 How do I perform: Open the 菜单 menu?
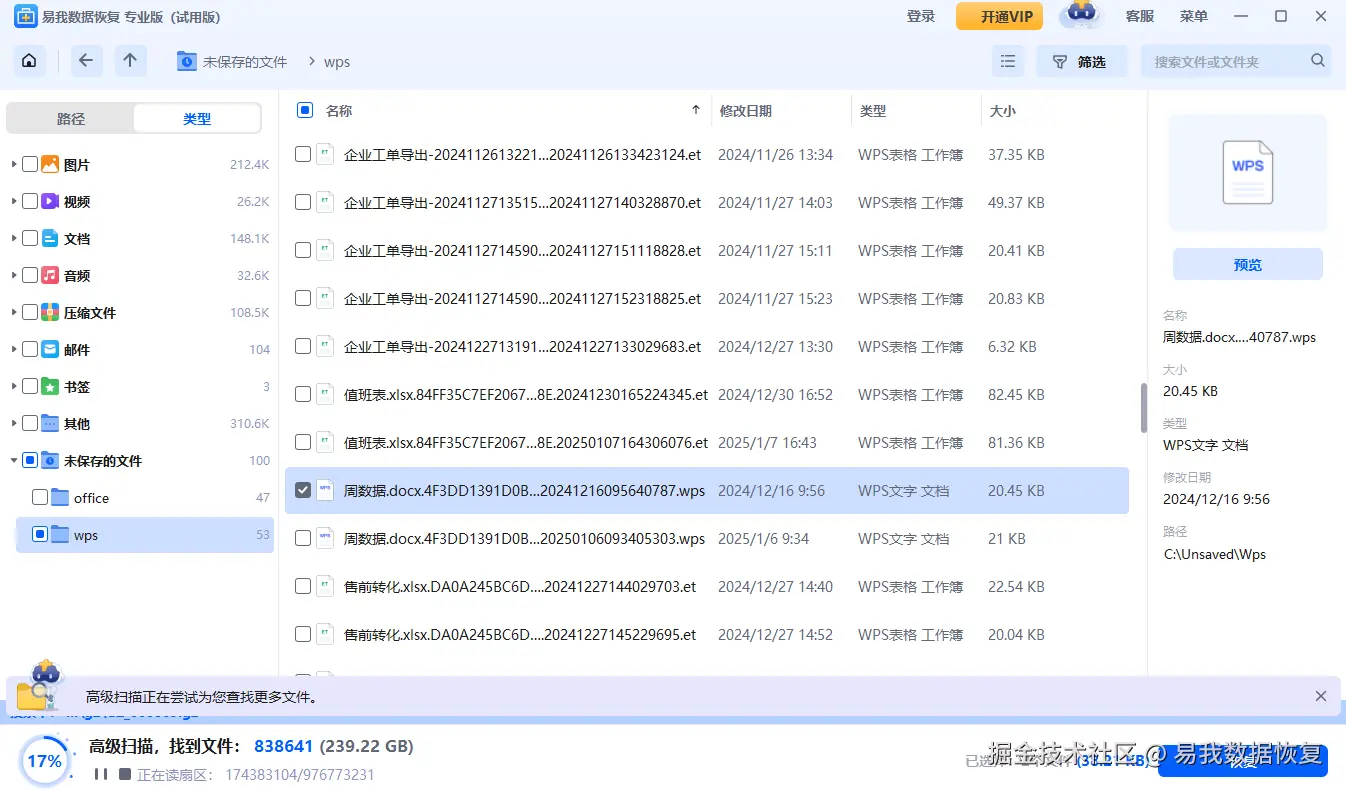[1194, 16]
